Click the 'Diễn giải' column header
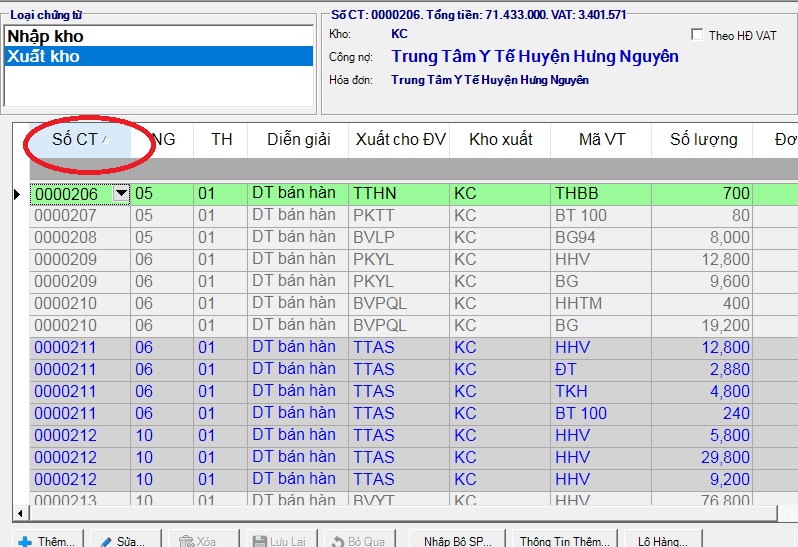 coord(298,139)
